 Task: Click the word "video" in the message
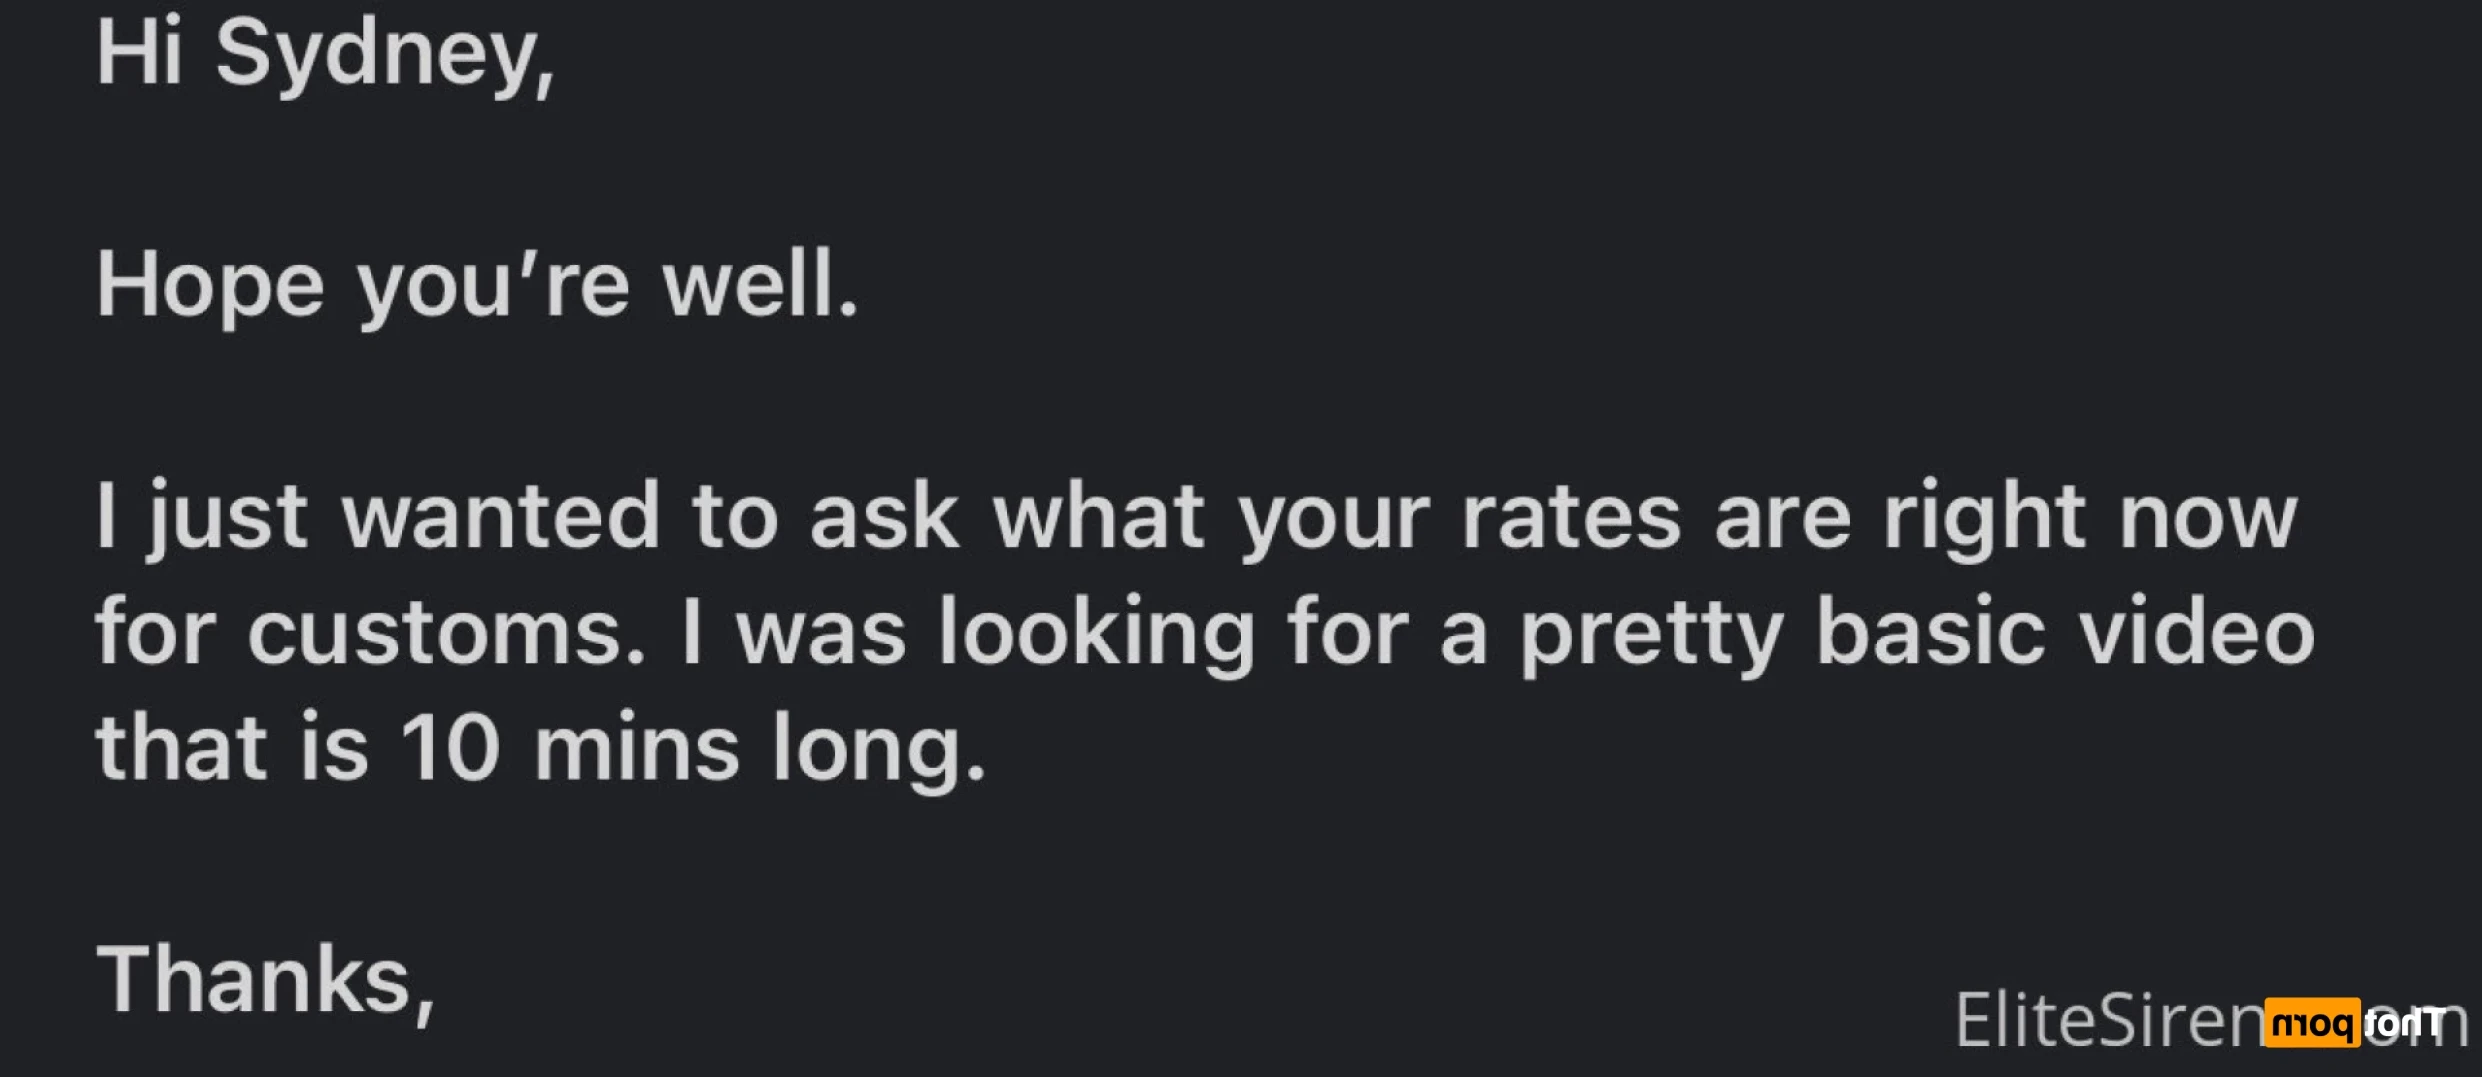[x=2197, y=630]
